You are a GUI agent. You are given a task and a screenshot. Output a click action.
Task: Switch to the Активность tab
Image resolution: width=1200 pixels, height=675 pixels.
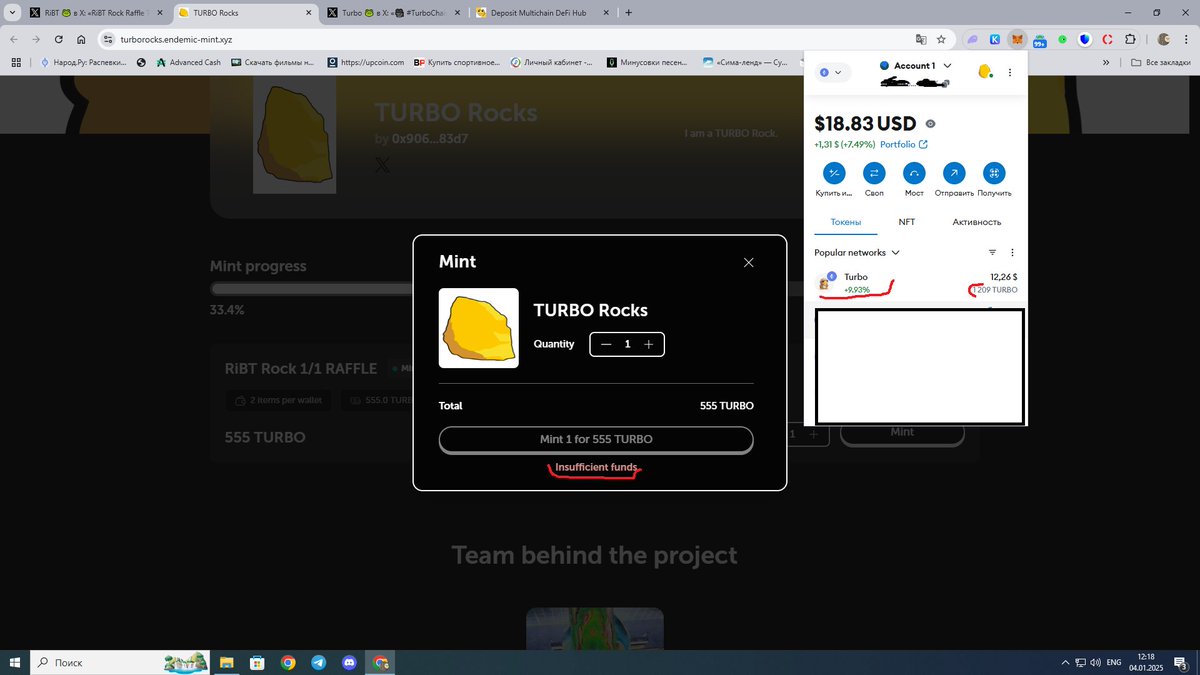pyautogui.click(x=976, y=222)
